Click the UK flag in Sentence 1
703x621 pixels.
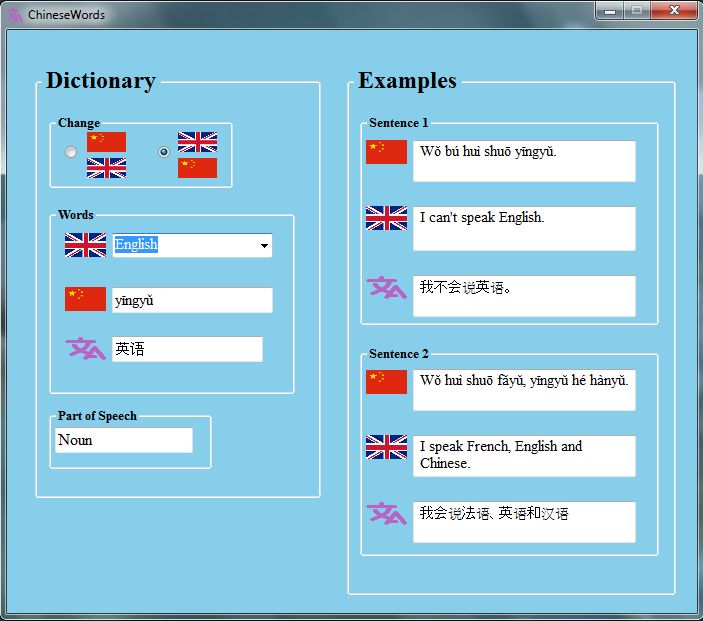click(x=386, y=218)
